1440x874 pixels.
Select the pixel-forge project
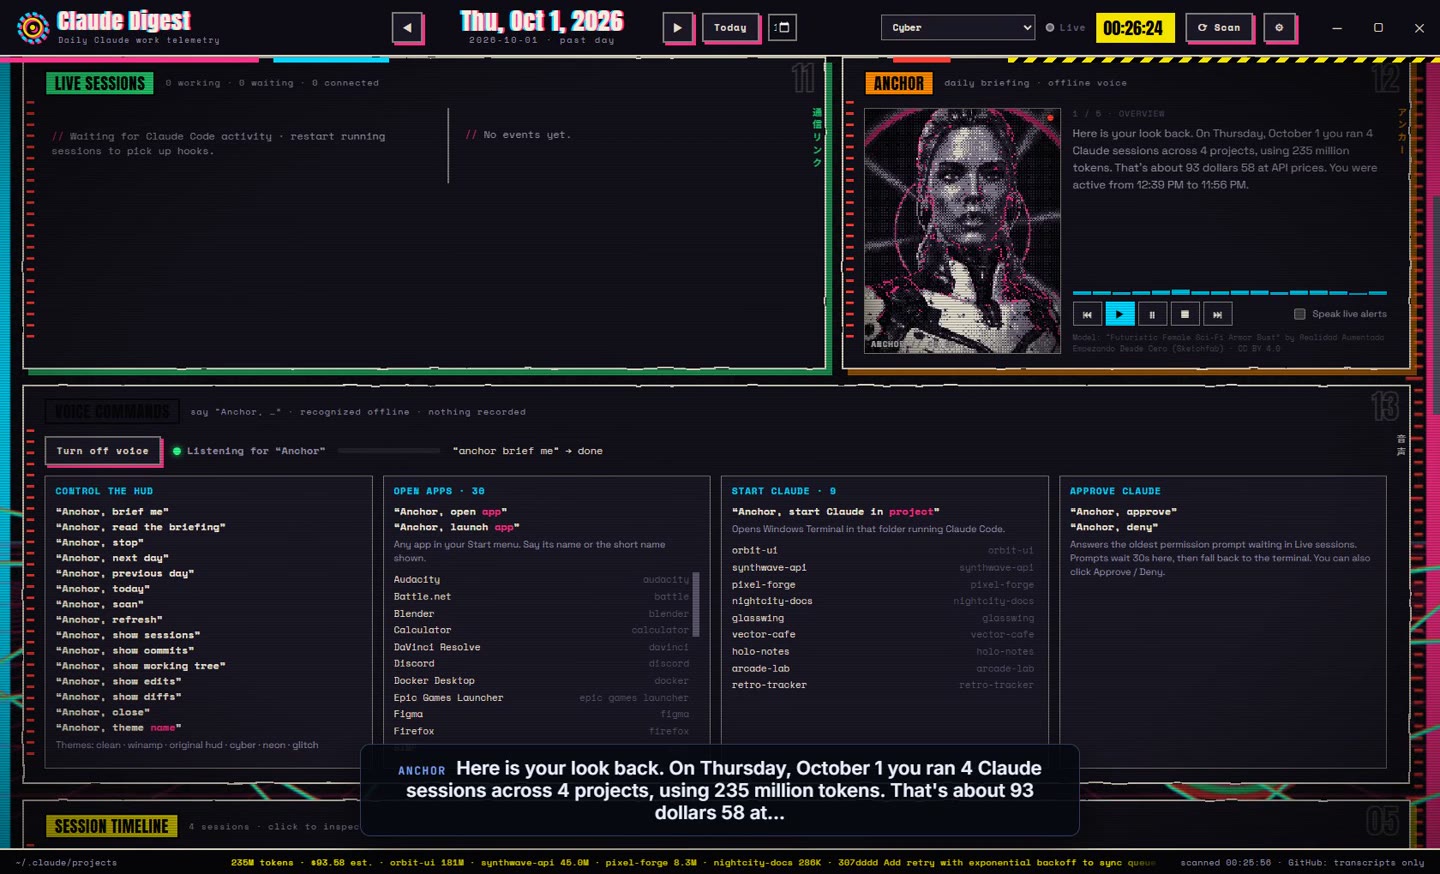point(883,584)
